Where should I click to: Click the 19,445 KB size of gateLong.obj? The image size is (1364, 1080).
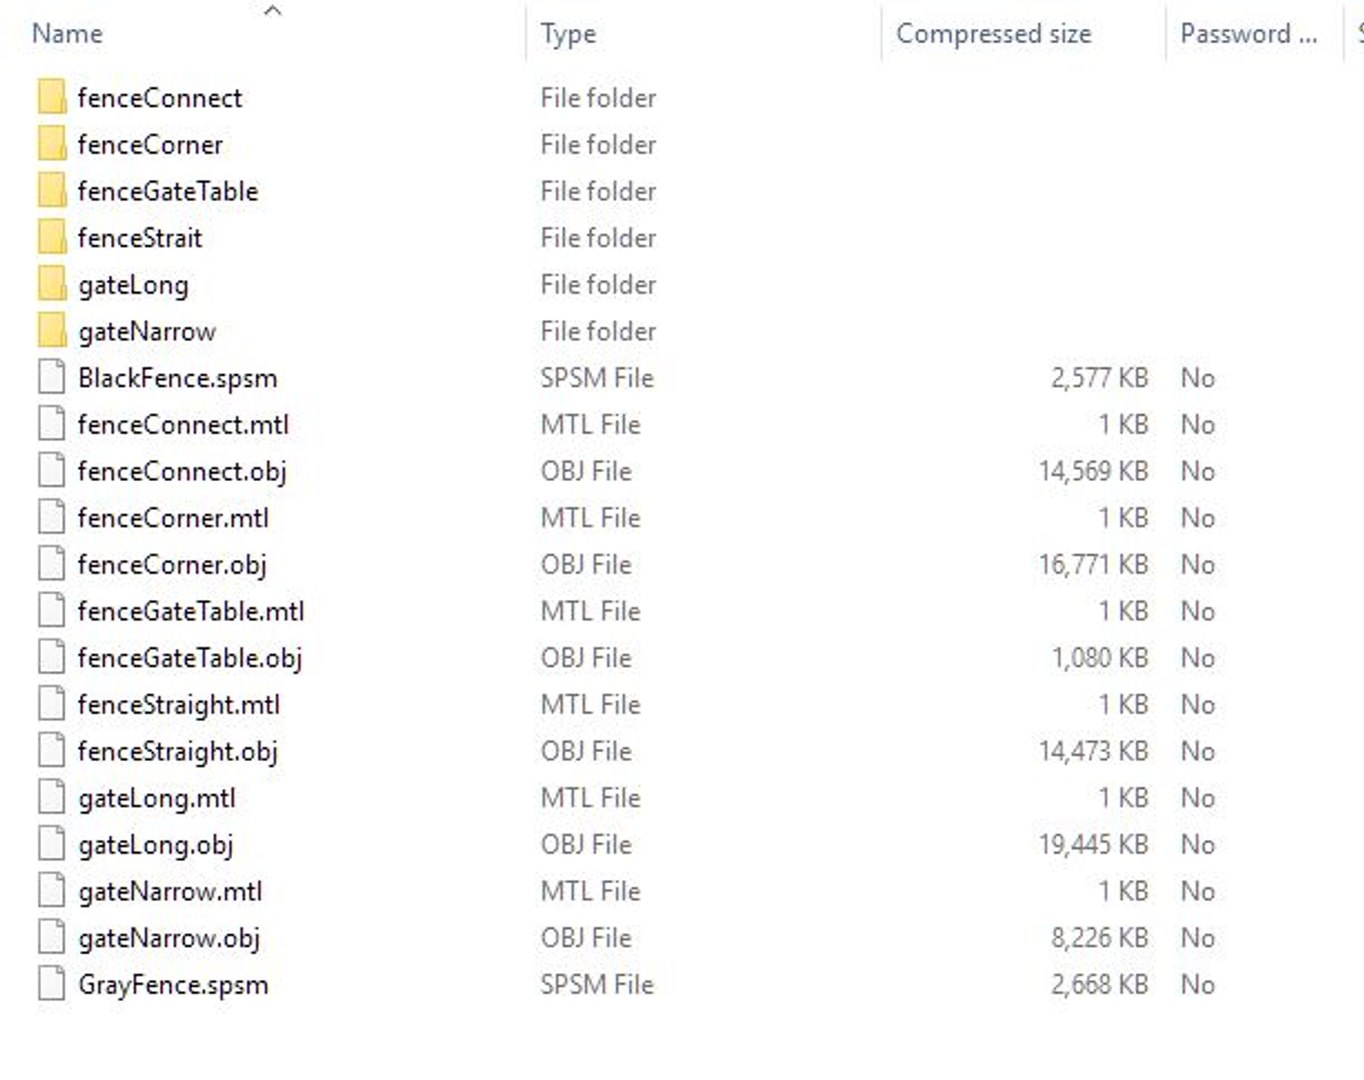click(1093, 845)
